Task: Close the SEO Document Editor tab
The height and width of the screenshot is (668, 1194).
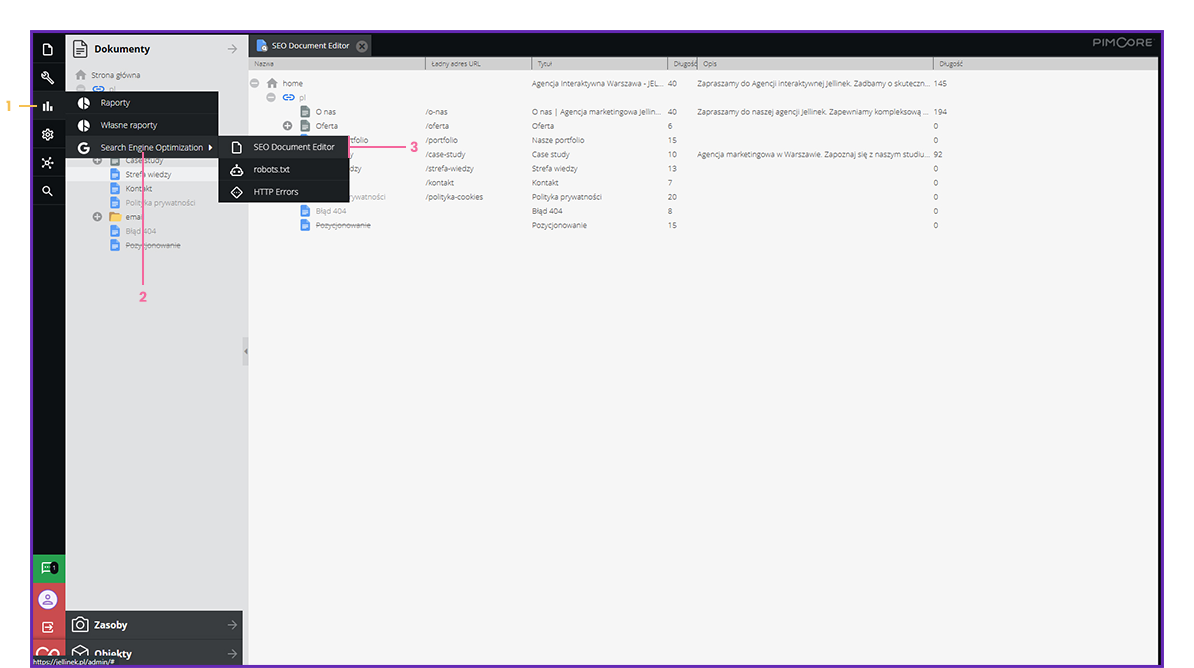Action: point(362,46)
